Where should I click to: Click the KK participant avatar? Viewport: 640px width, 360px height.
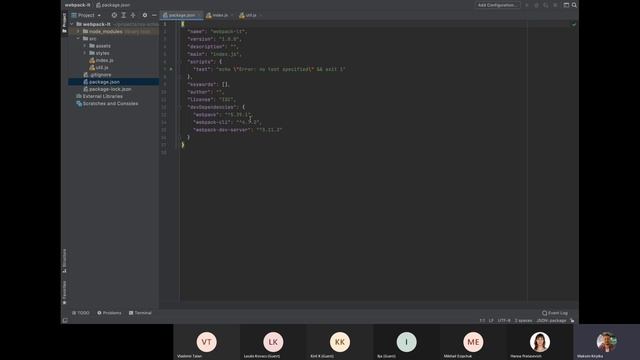pyautogui.click(x=340, y=342)
